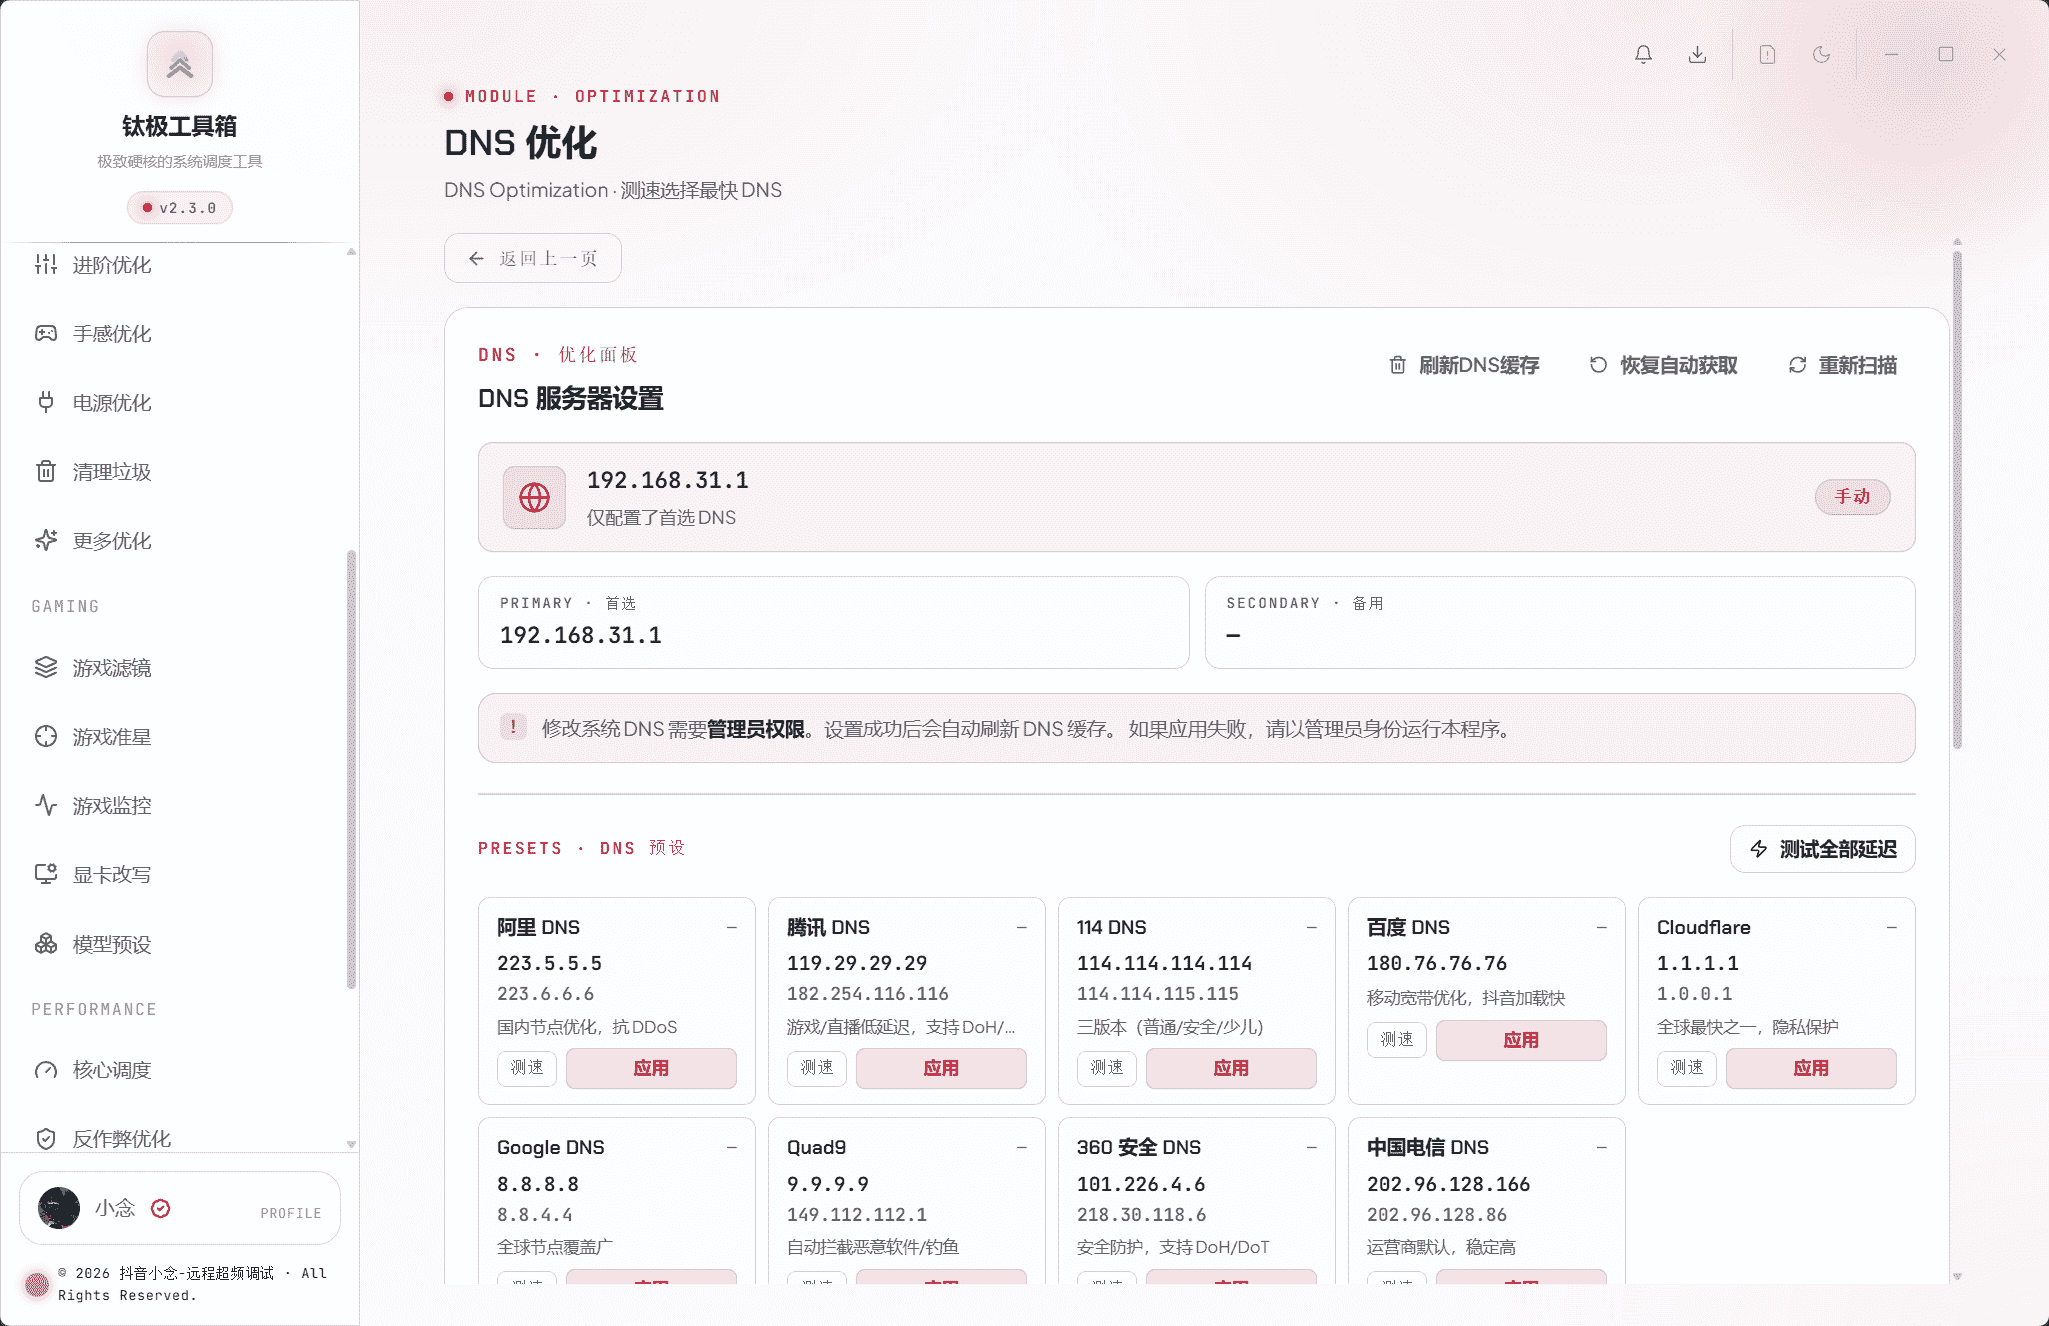Click the PRIMARY 192.168.31.1 field

coord(834,622)
